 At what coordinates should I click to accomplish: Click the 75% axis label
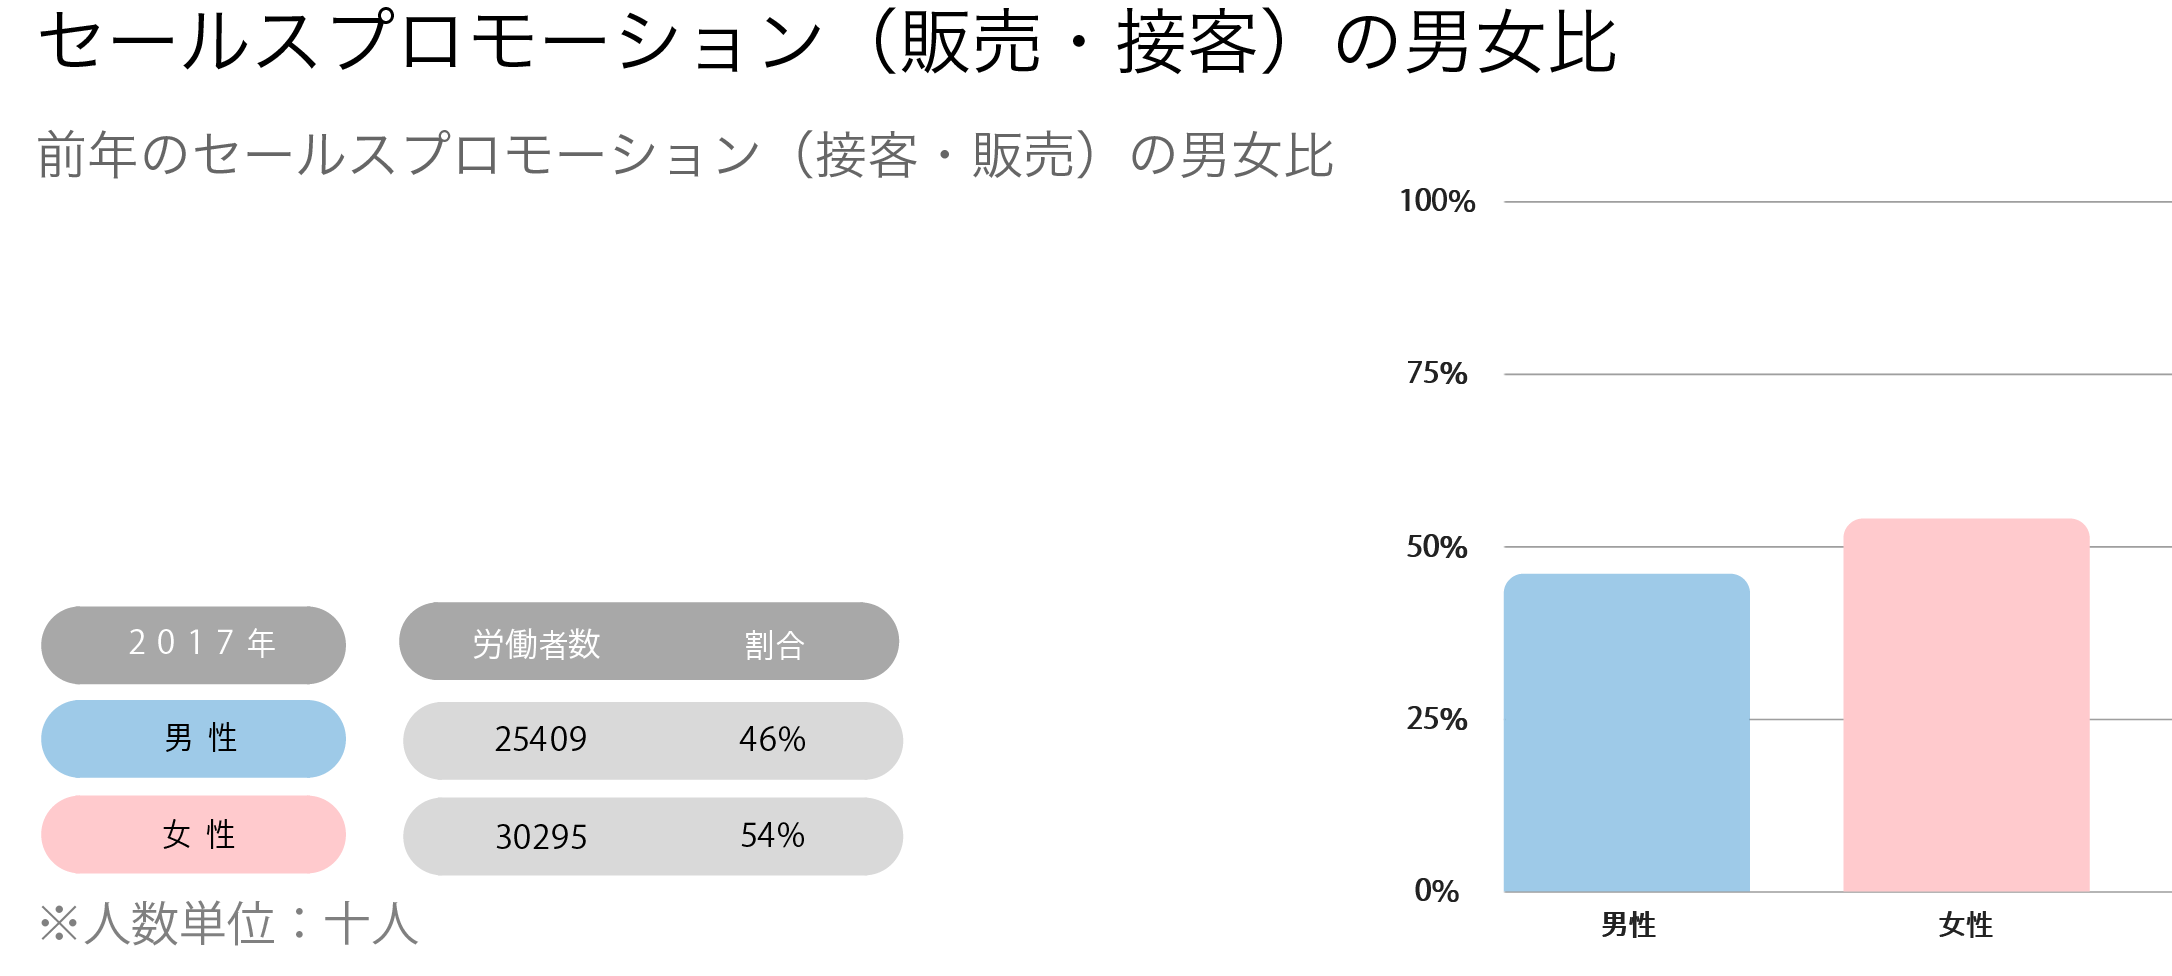point(1437,374)
